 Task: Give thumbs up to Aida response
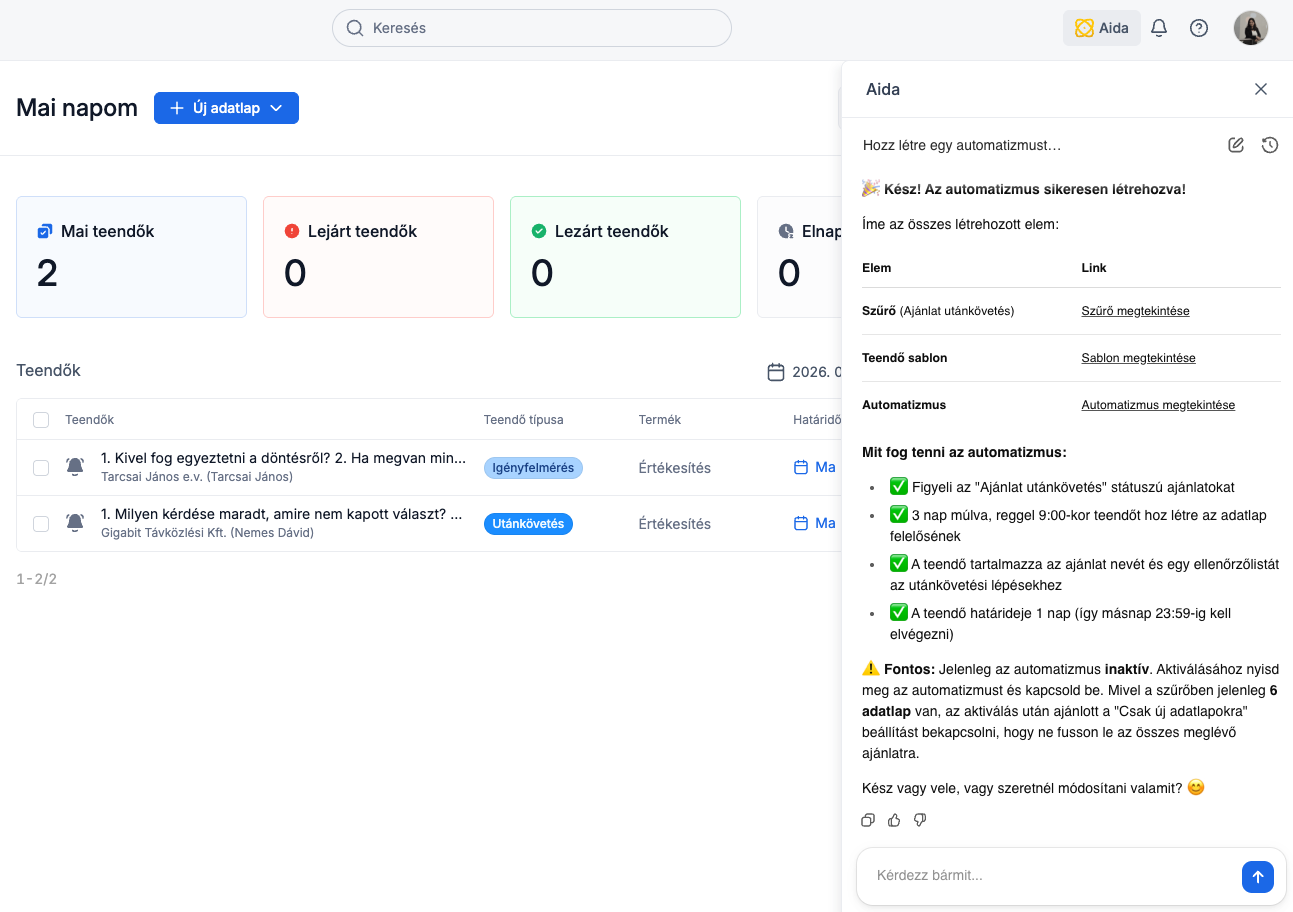pyautogui.click(x=894, y=820)
